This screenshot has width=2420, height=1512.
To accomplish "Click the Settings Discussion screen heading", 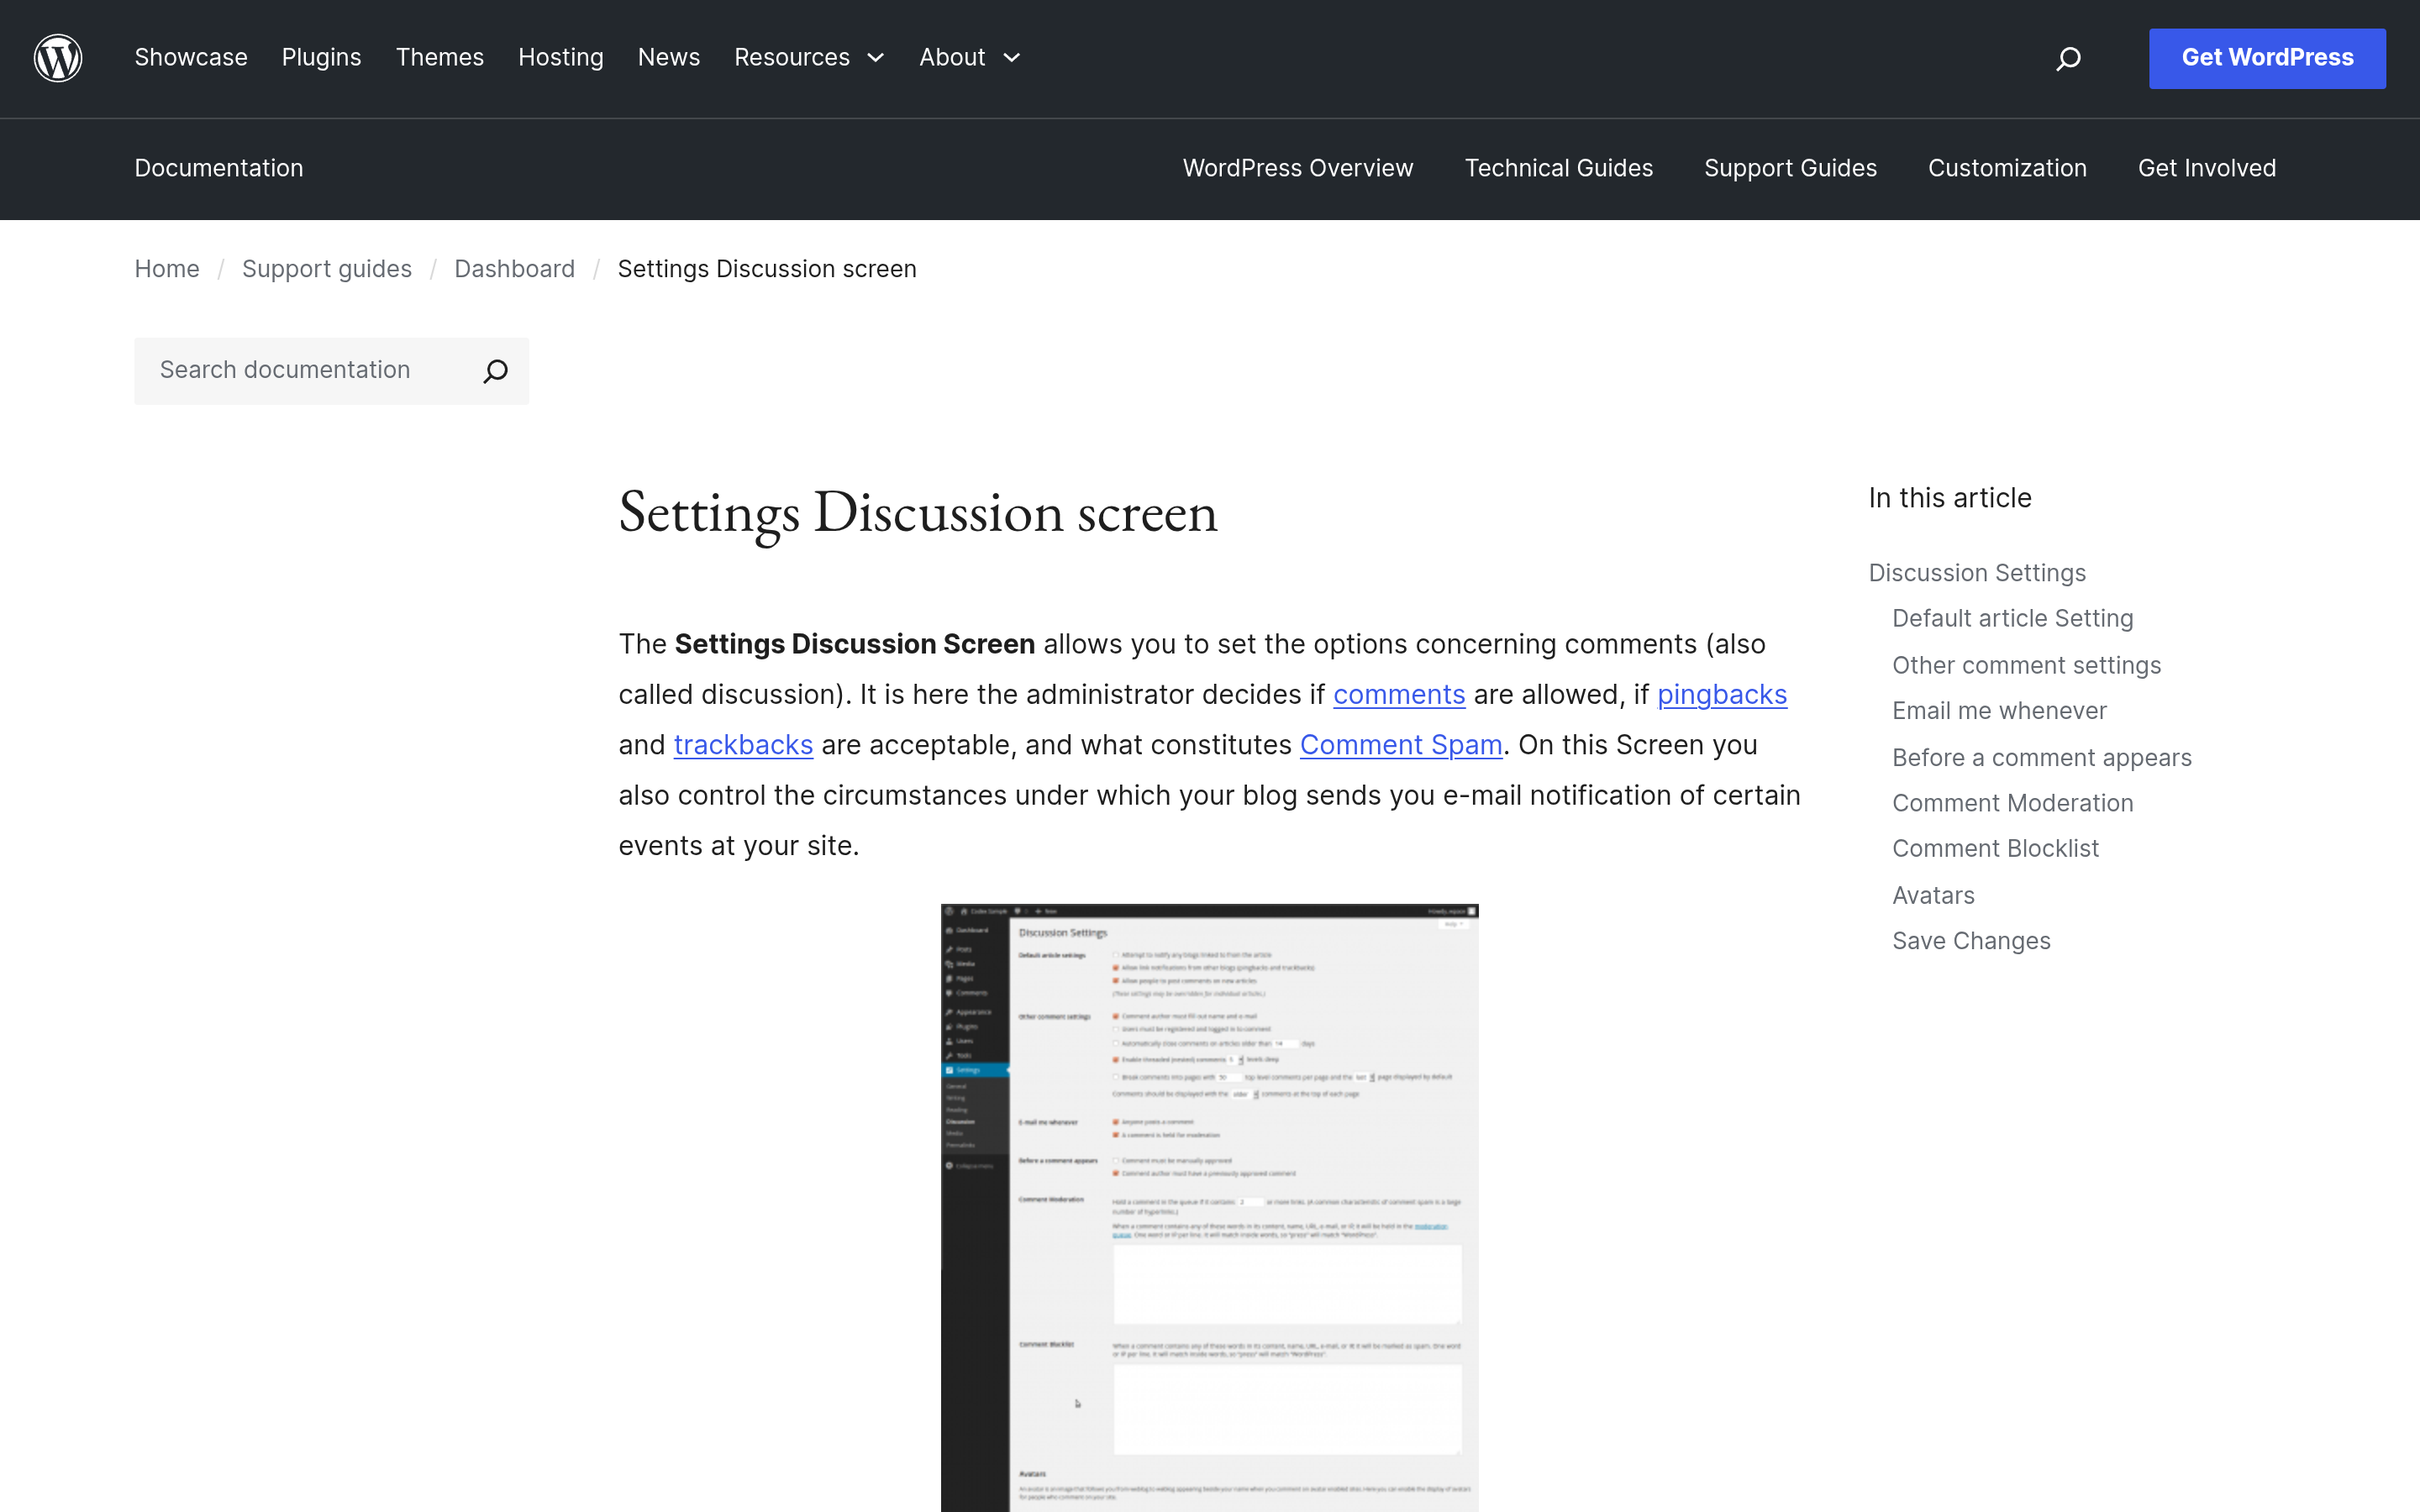I will (918, 513).
